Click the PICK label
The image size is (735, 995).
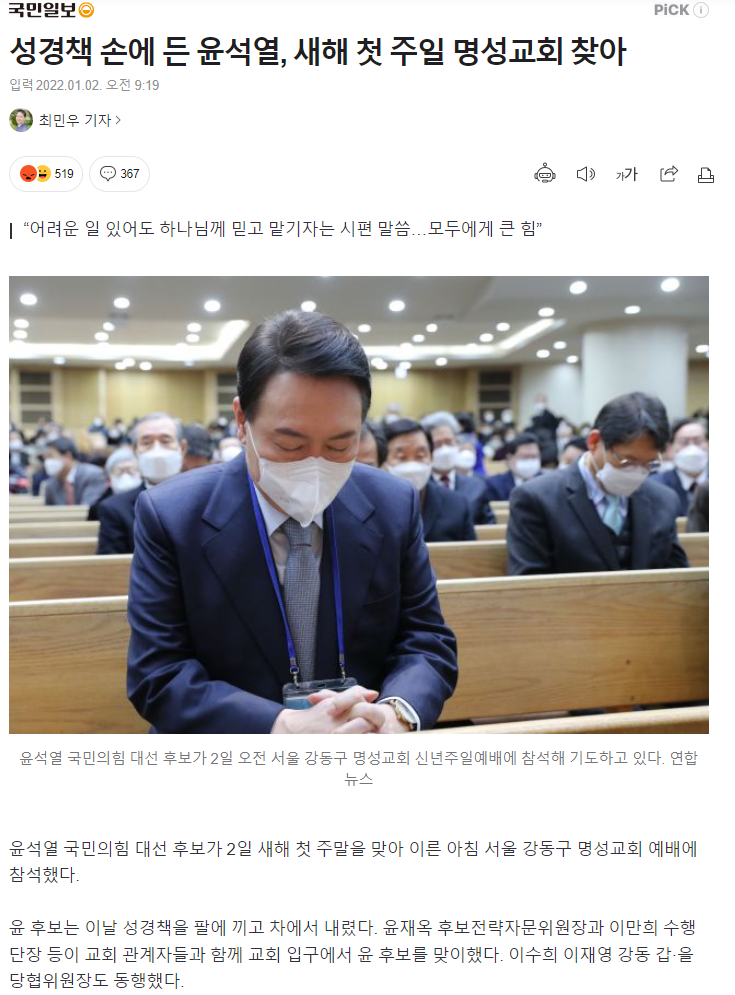[672, 10]
